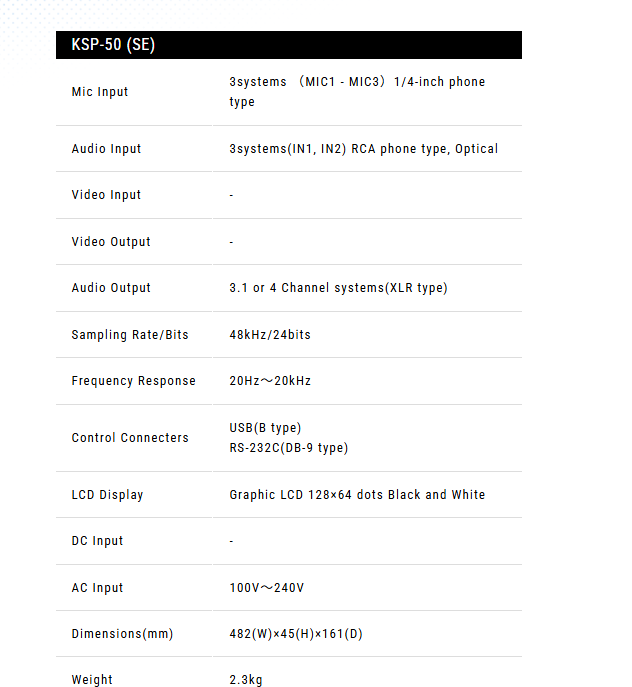Image resolution: width=632 pixels, height=687 pixels.
Task: Select the Audio Output label
Action: click(x=111, y=288)
